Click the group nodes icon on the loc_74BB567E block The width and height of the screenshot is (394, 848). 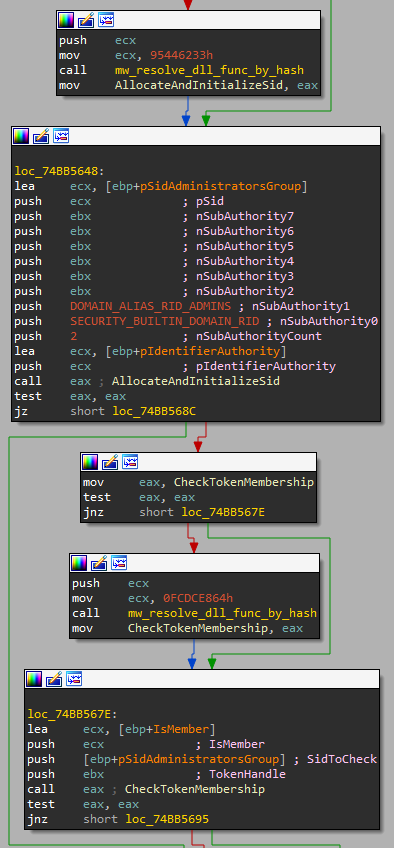click(x=74, y=679)
